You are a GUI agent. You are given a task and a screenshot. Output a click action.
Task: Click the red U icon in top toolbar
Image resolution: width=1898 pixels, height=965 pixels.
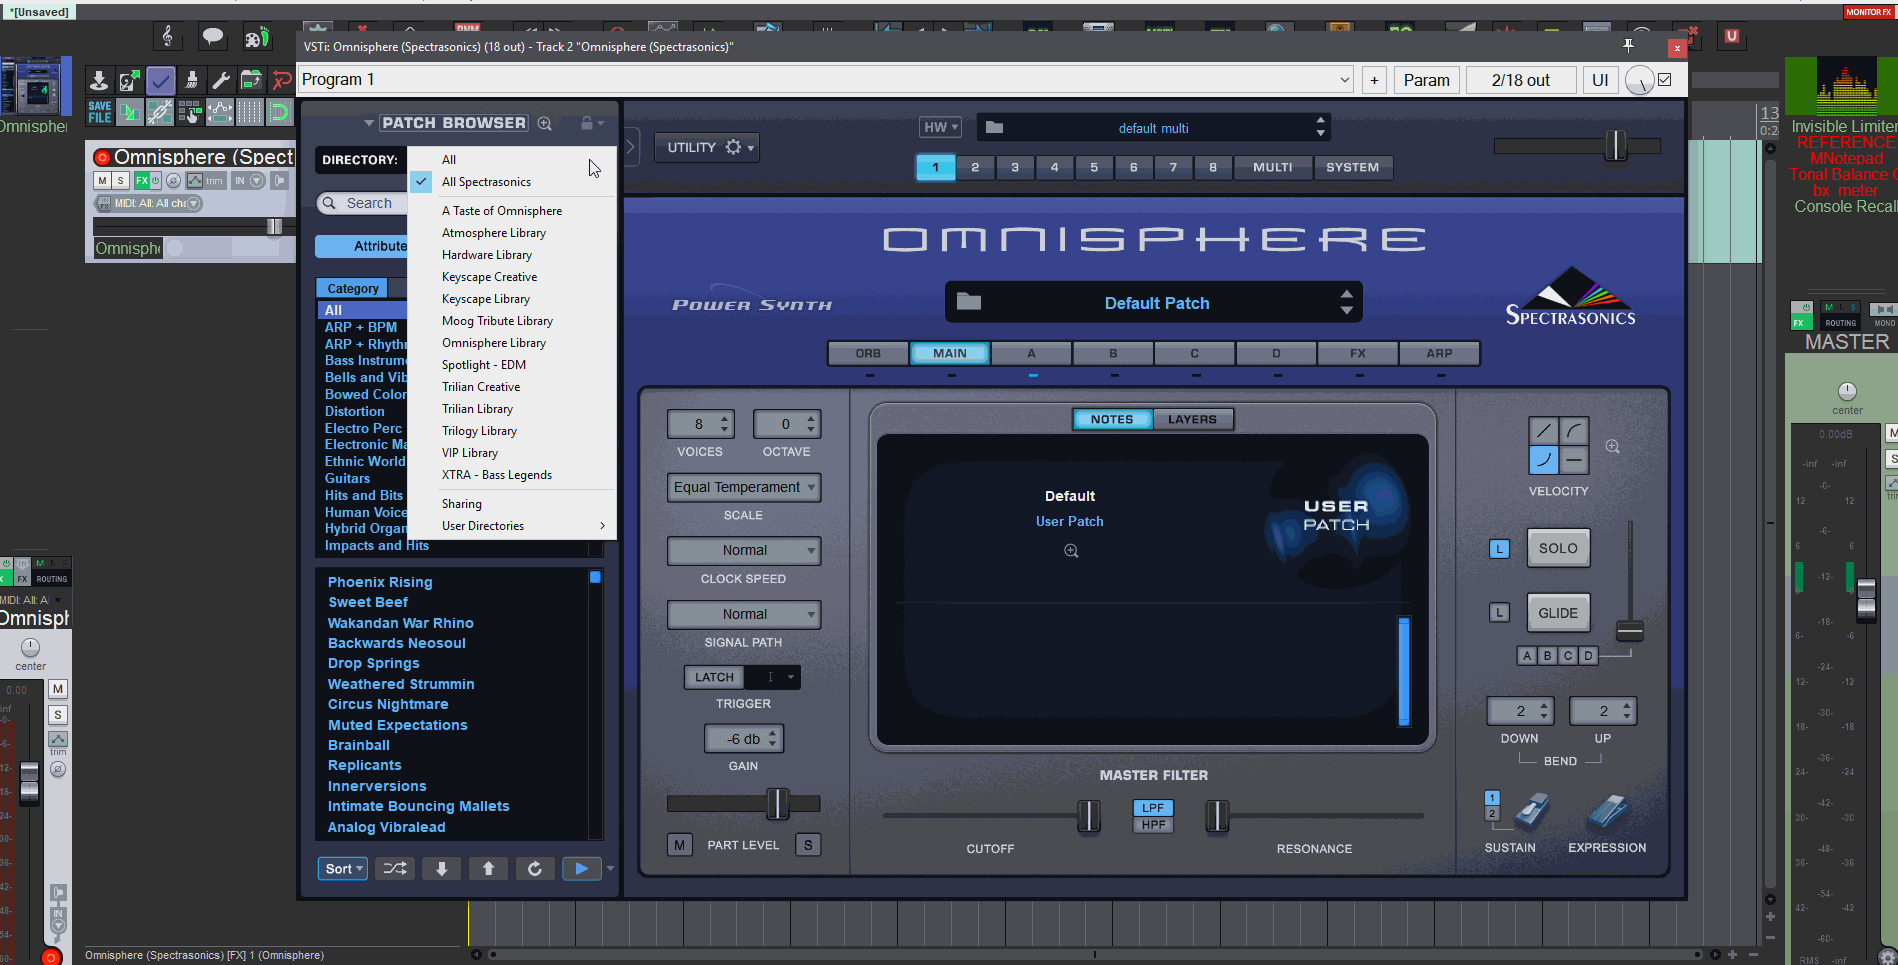tap(1732, 36)
